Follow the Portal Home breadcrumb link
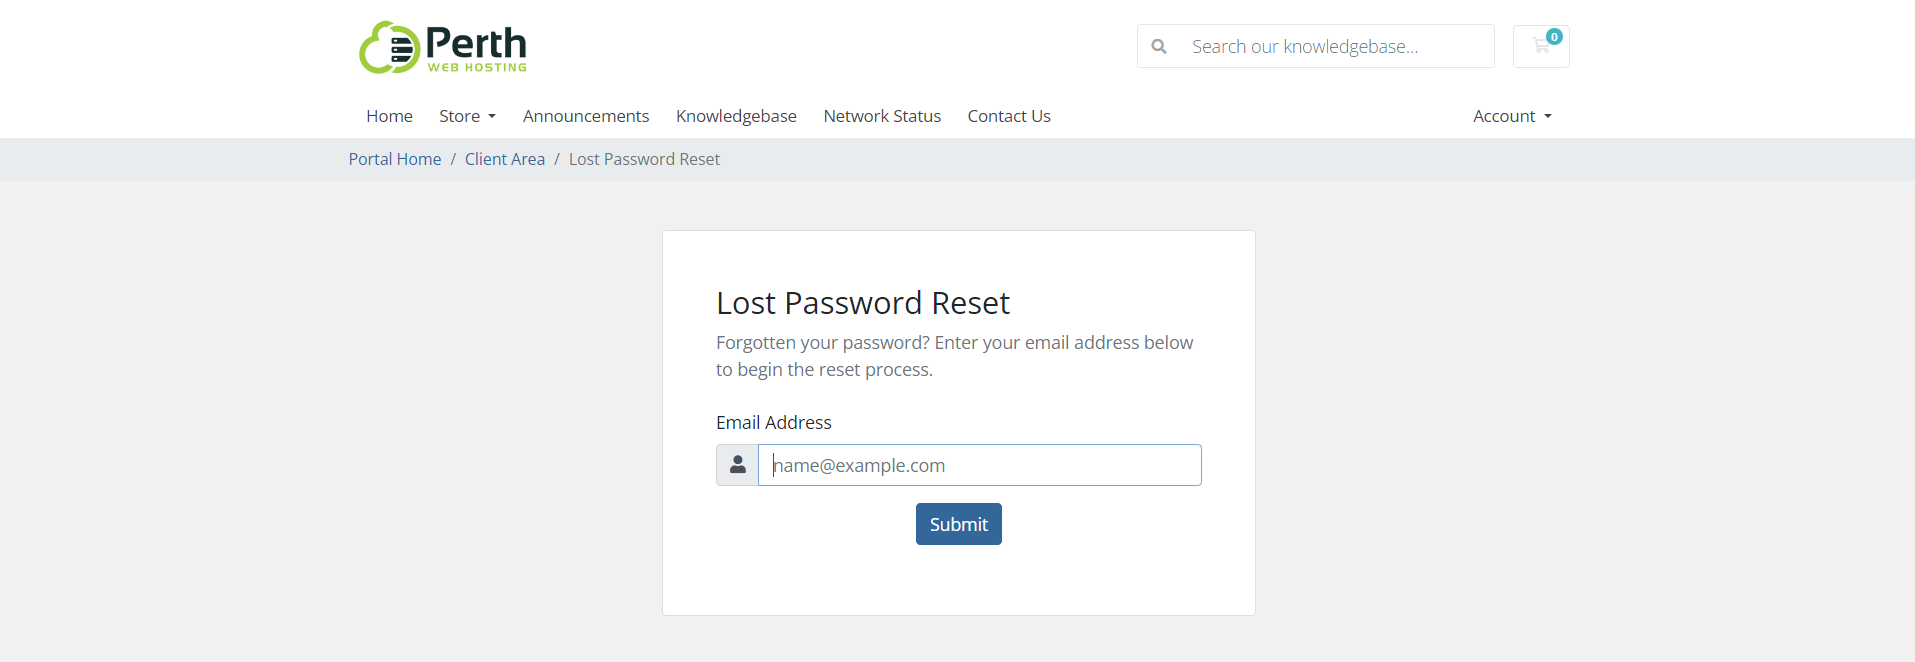 [x=395, y=159]
